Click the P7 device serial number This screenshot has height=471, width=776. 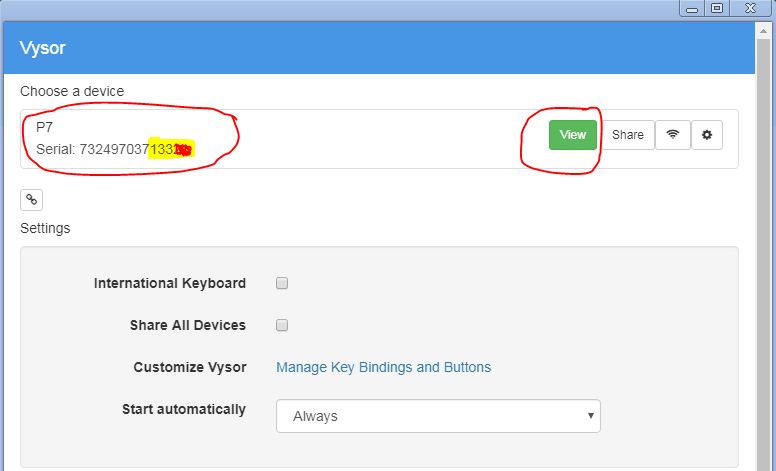pos(114,149)
